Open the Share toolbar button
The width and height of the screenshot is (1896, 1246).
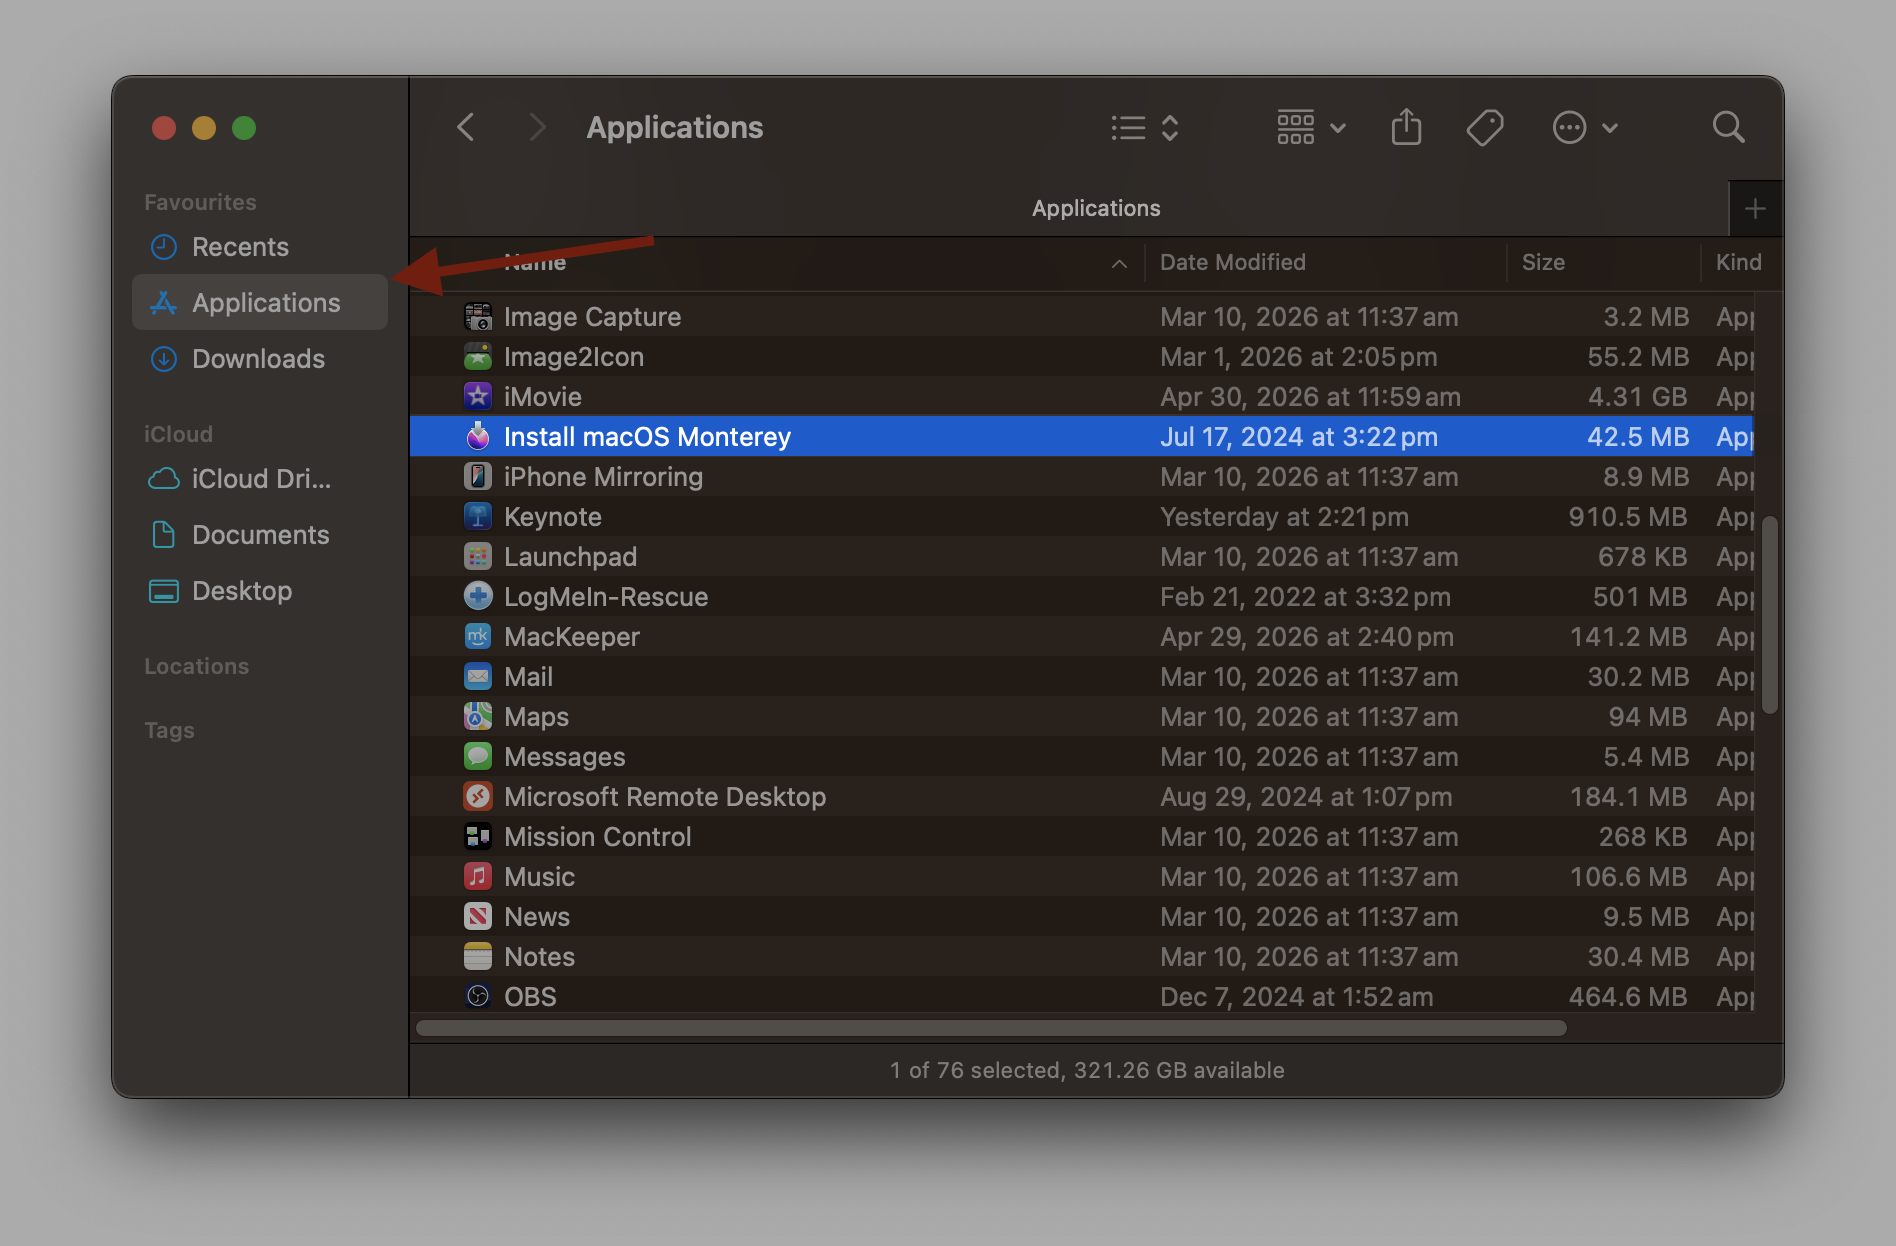[x=1406, y=127]
